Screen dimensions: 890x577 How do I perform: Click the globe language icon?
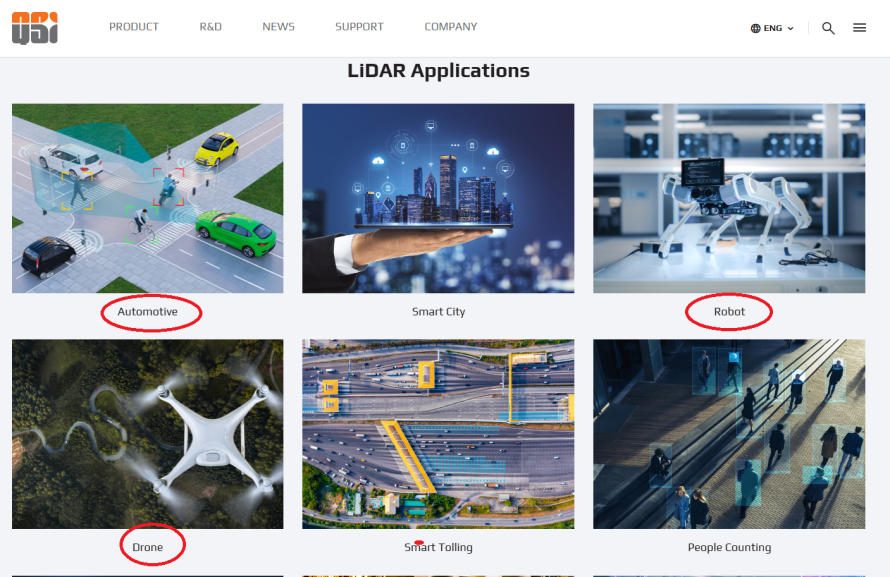point(756,28)
